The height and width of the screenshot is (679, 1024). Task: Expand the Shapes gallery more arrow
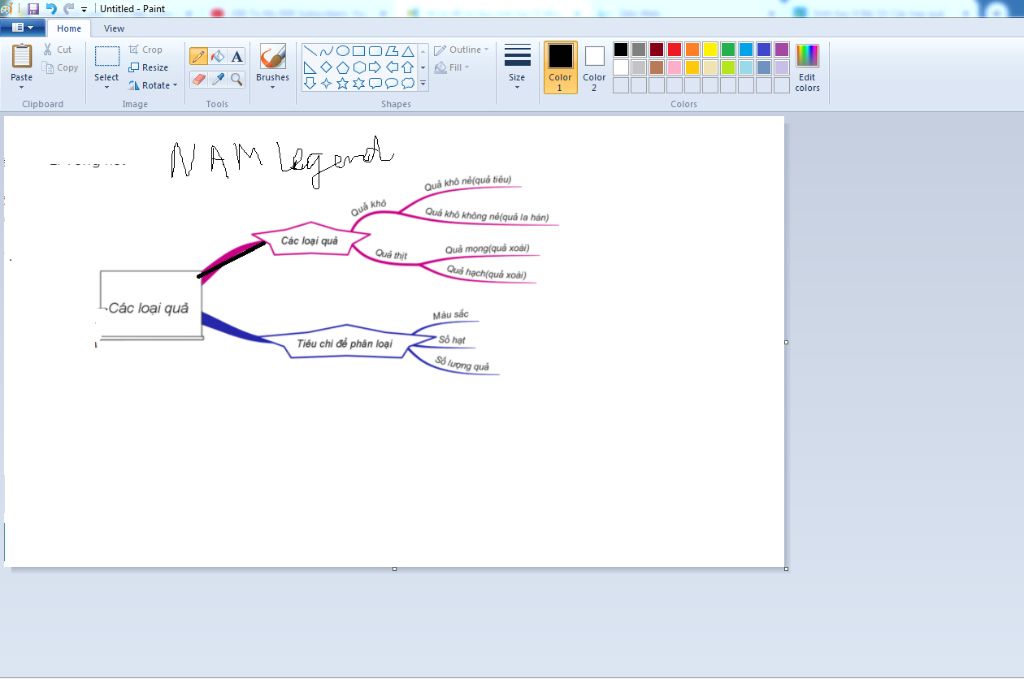pos(423,84)
